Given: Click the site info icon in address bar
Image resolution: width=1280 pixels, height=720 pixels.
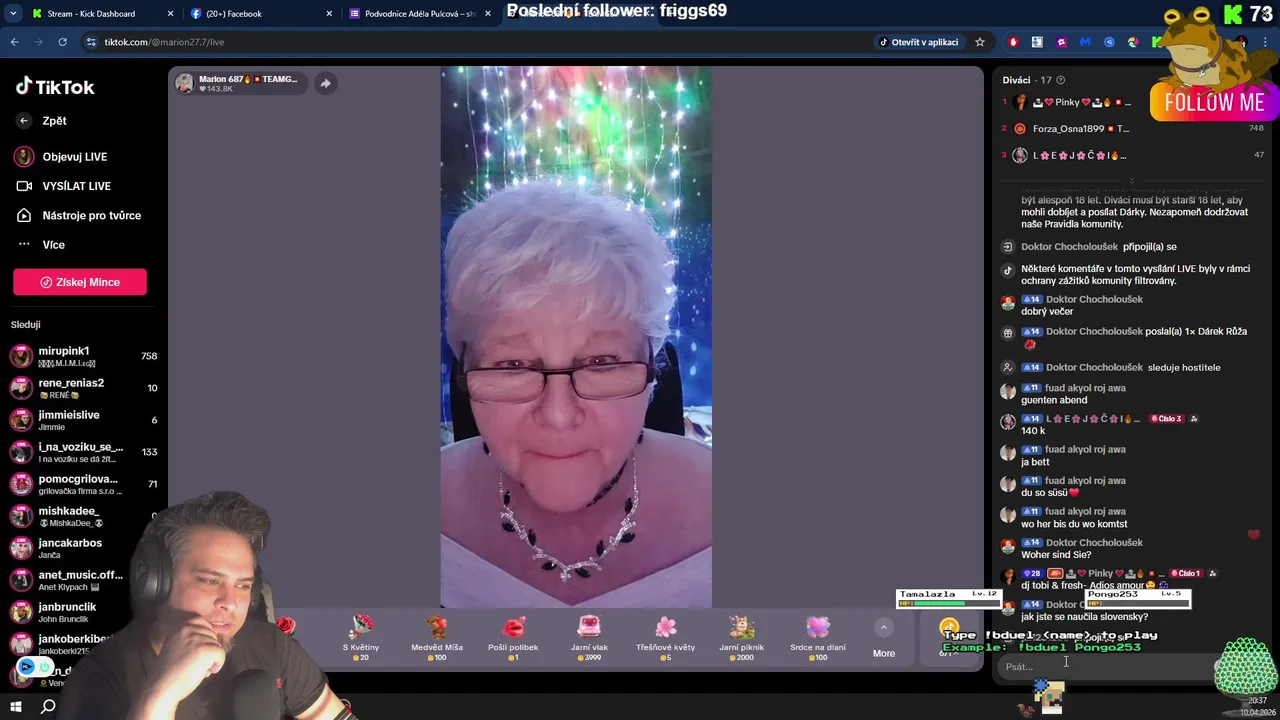Looking at the screenshot, I should [x=91, y=42].
